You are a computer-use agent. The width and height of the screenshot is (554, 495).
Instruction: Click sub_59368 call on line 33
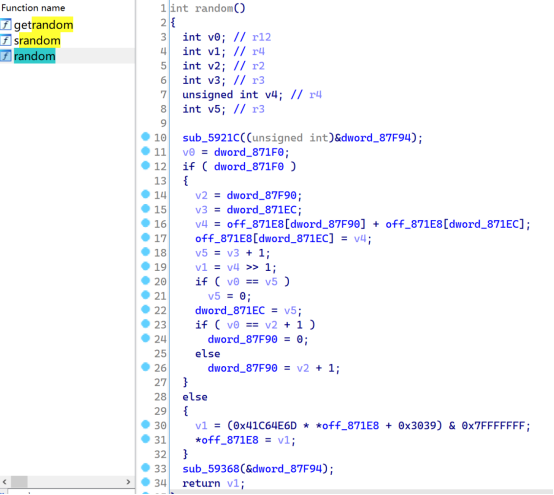pos(211,469)
